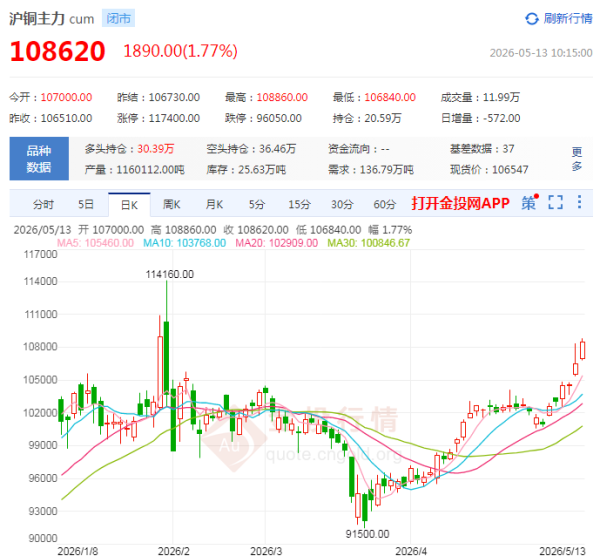Viewport: 600px width, 556px height.
Task: Click the chart header date 2026/05/13
Action: tap(42, 230)
